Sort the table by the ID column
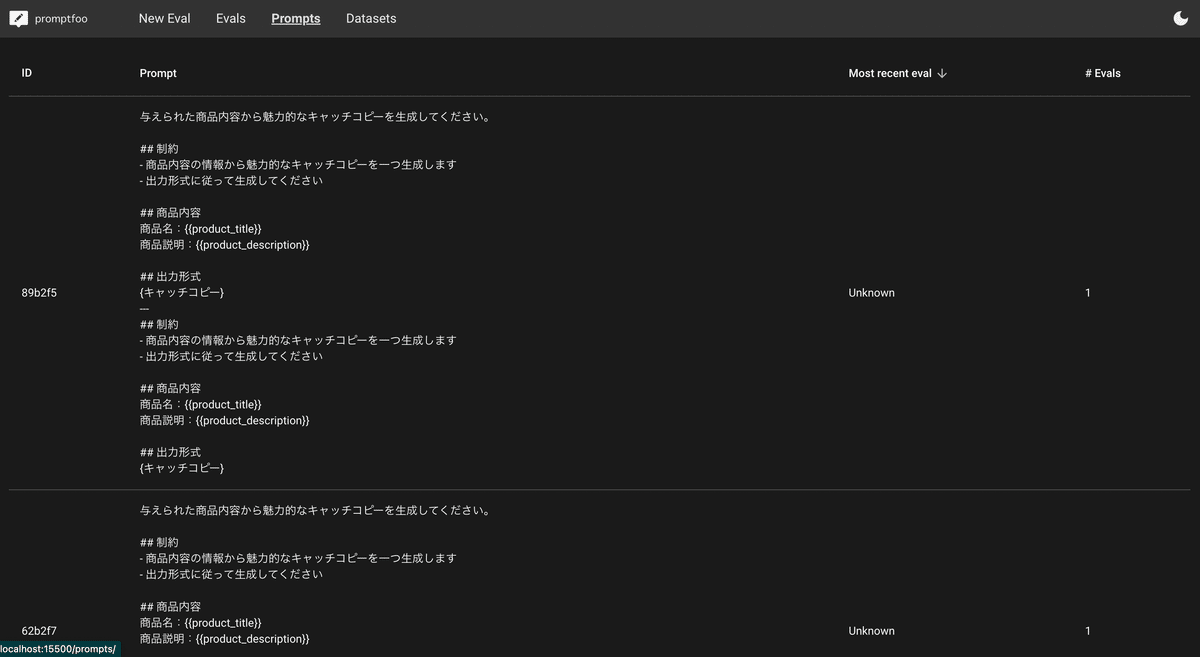Screen dimensions: 1200x657 tap(26, 72)
